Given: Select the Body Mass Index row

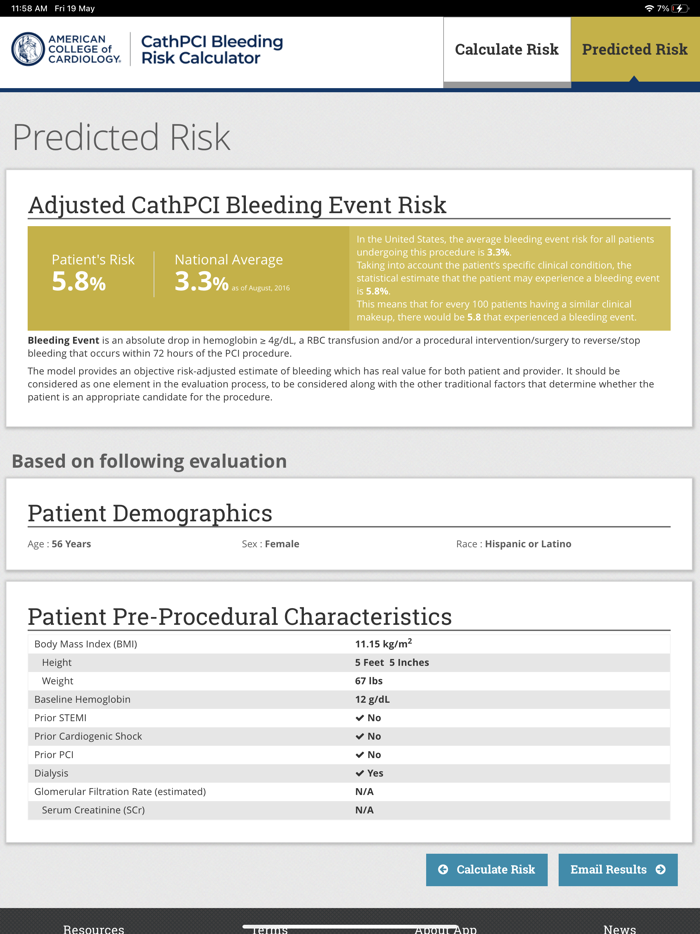Looking at the screenshot, I should (350, 643).
